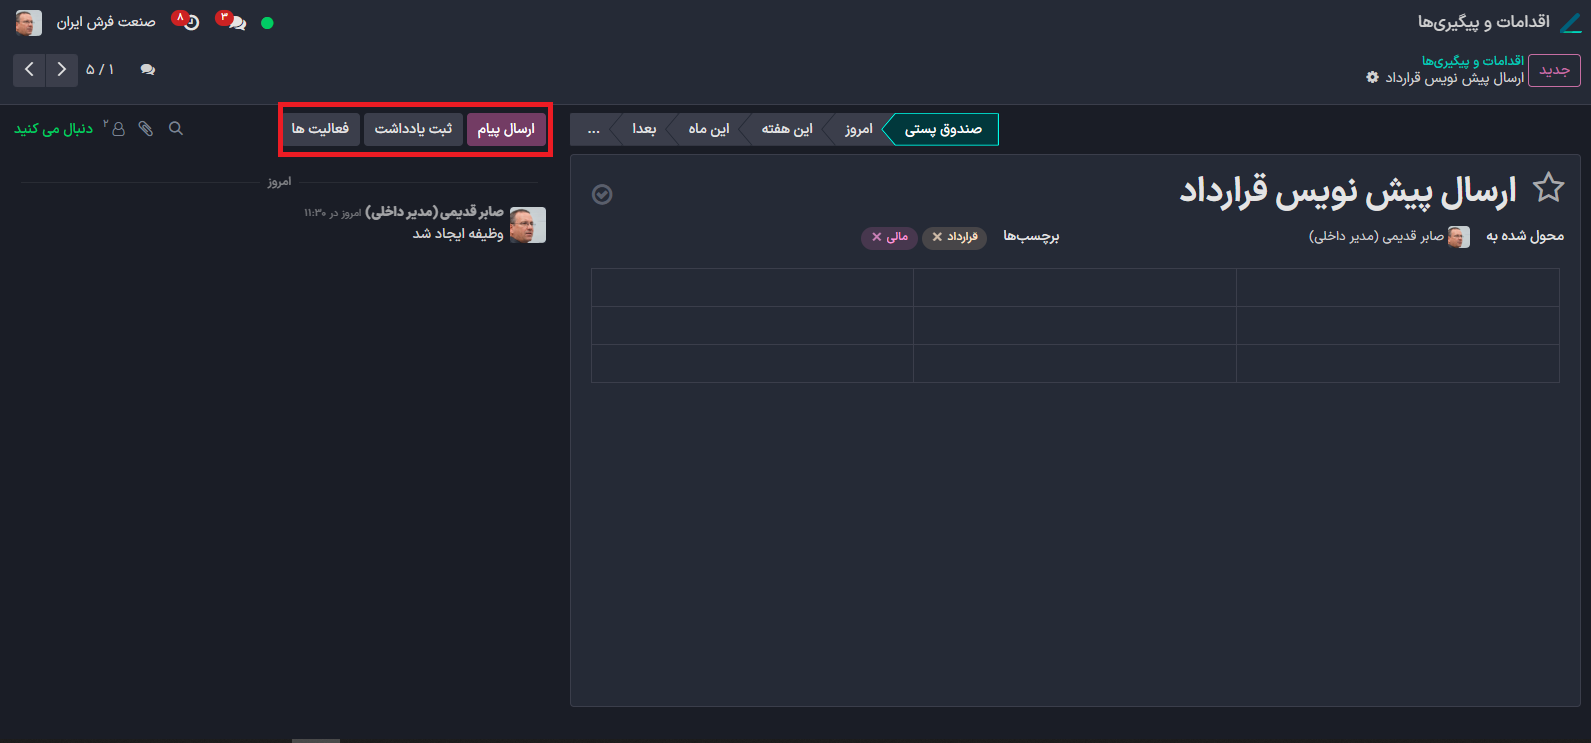Remove the 'مالی' tag with its x

tap(876, 237)
